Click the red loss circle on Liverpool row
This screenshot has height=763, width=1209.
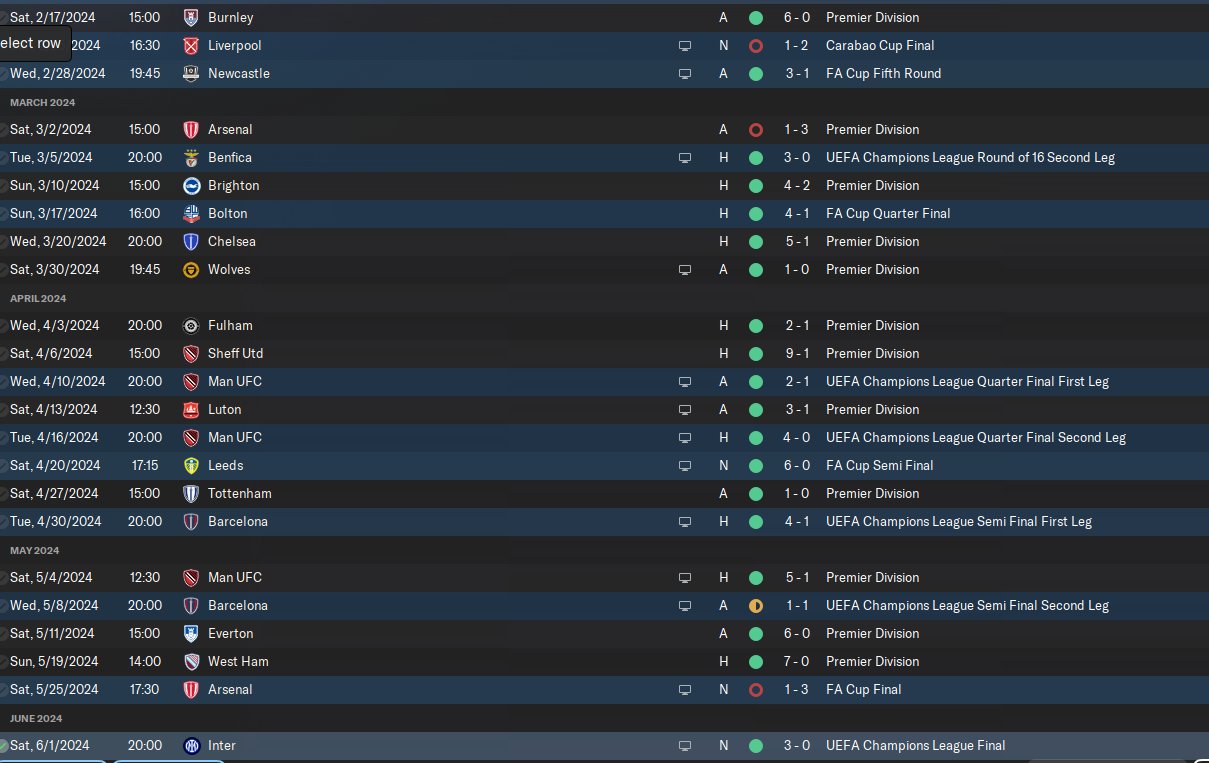755,46
